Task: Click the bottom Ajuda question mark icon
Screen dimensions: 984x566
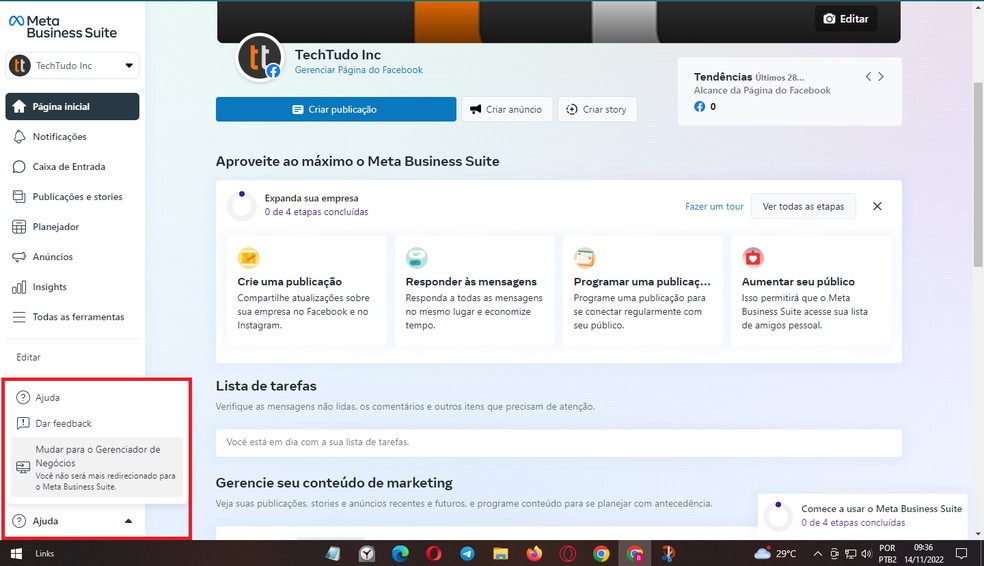Action: point(19,521)
